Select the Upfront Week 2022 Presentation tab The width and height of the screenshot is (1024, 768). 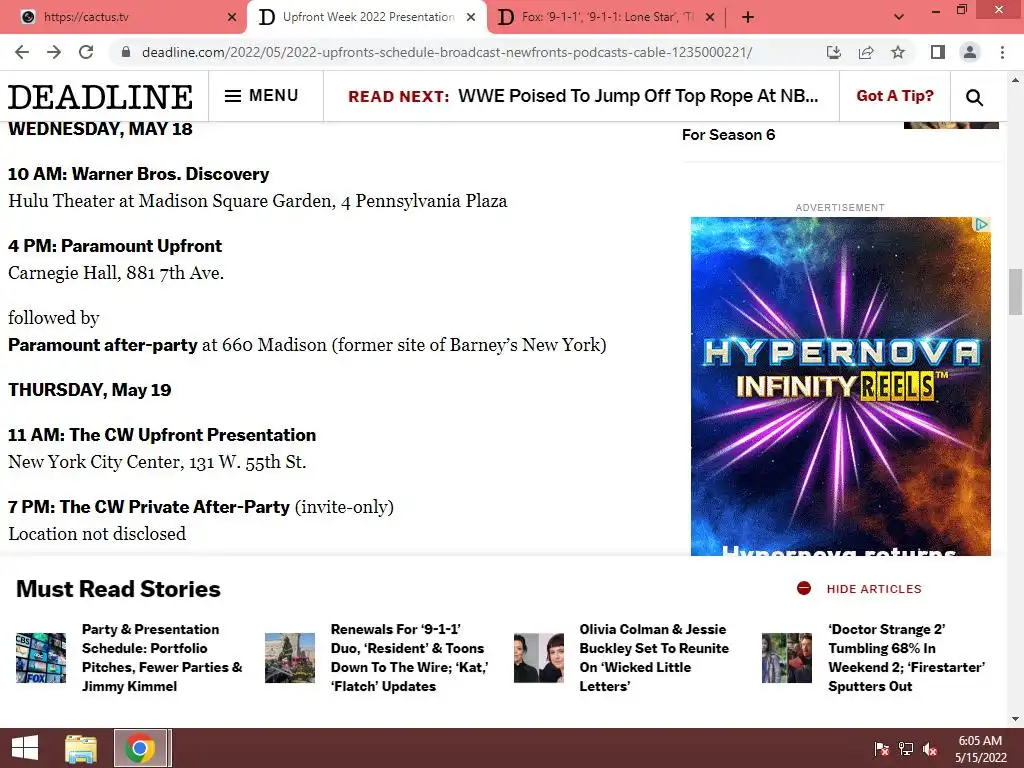368,17
